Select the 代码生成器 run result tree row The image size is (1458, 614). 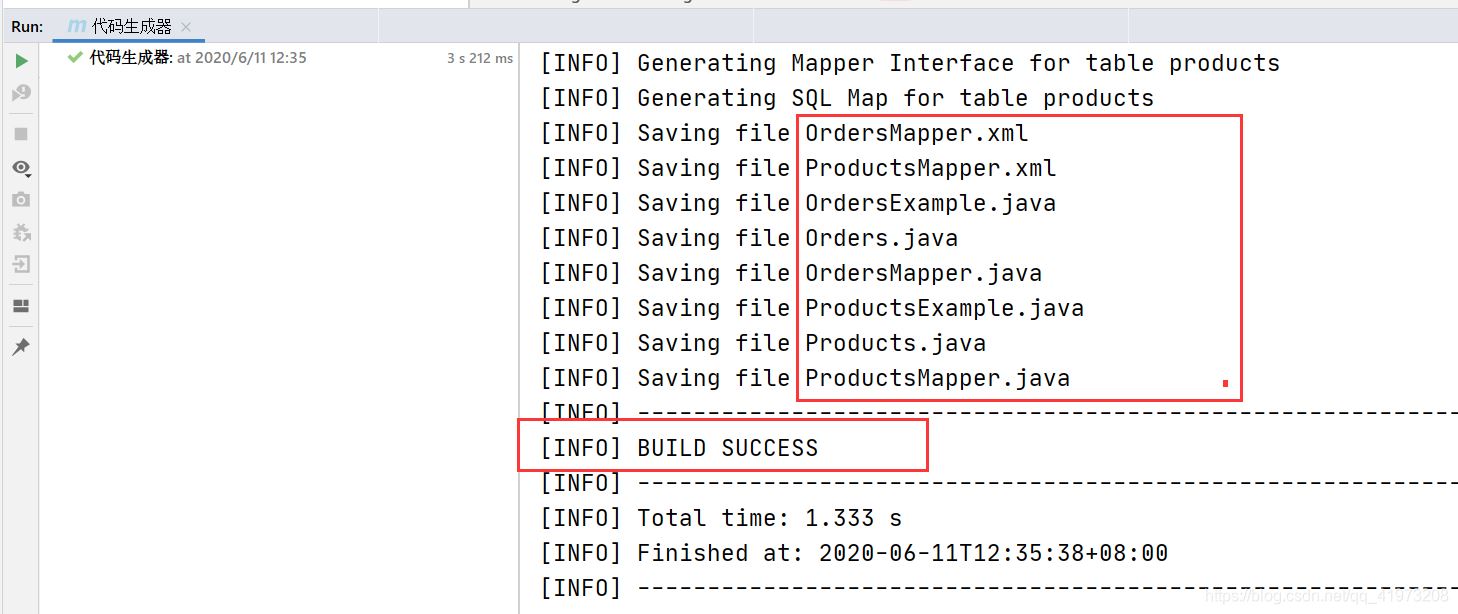(x=290, y=58)
